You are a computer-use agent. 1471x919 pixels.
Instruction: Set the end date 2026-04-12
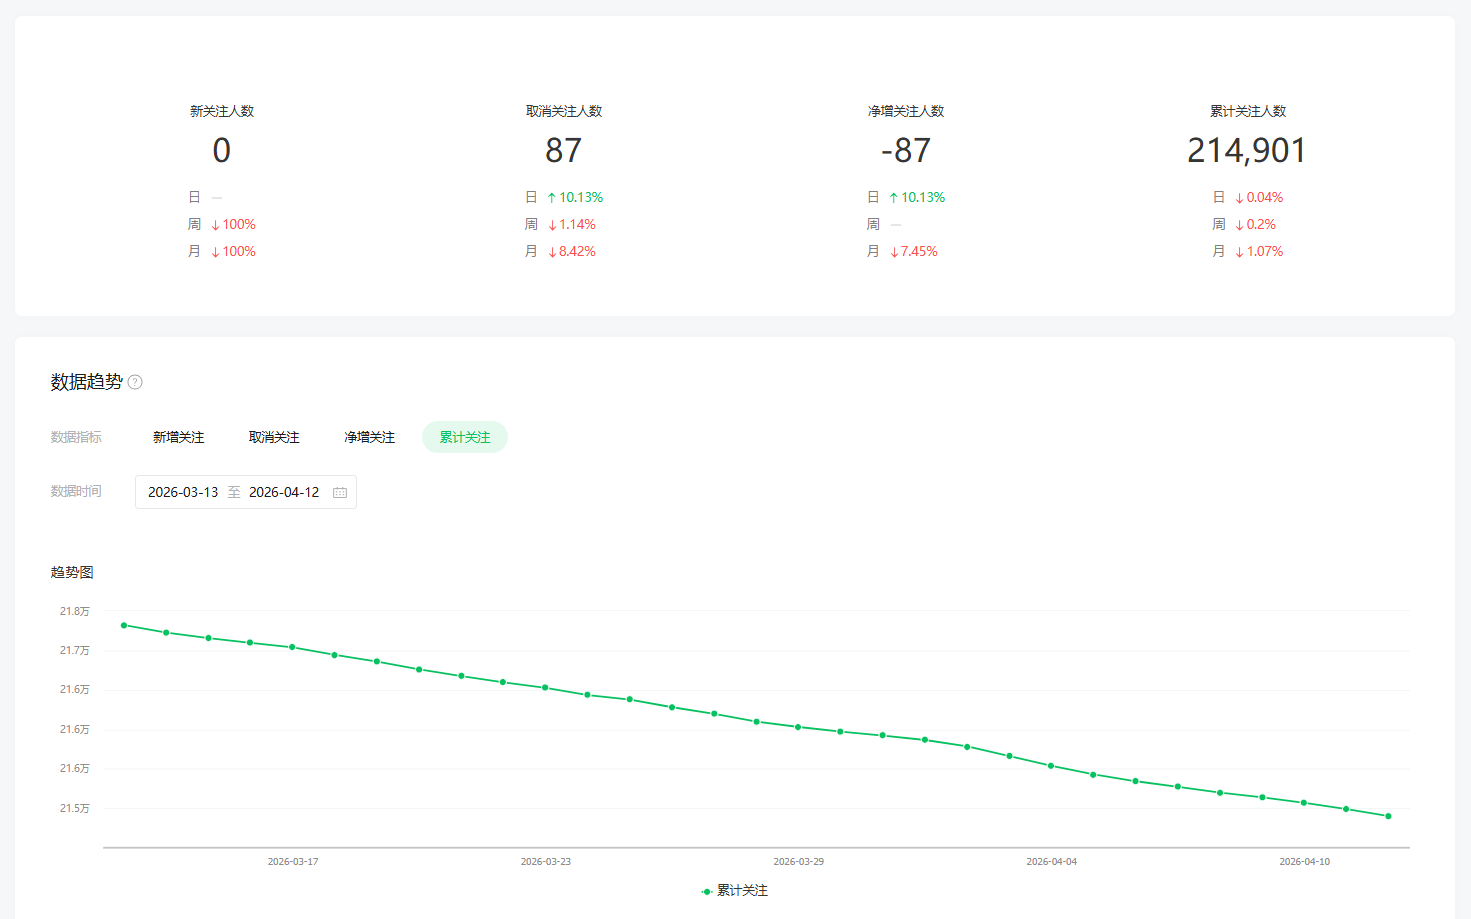coord(284,492)
